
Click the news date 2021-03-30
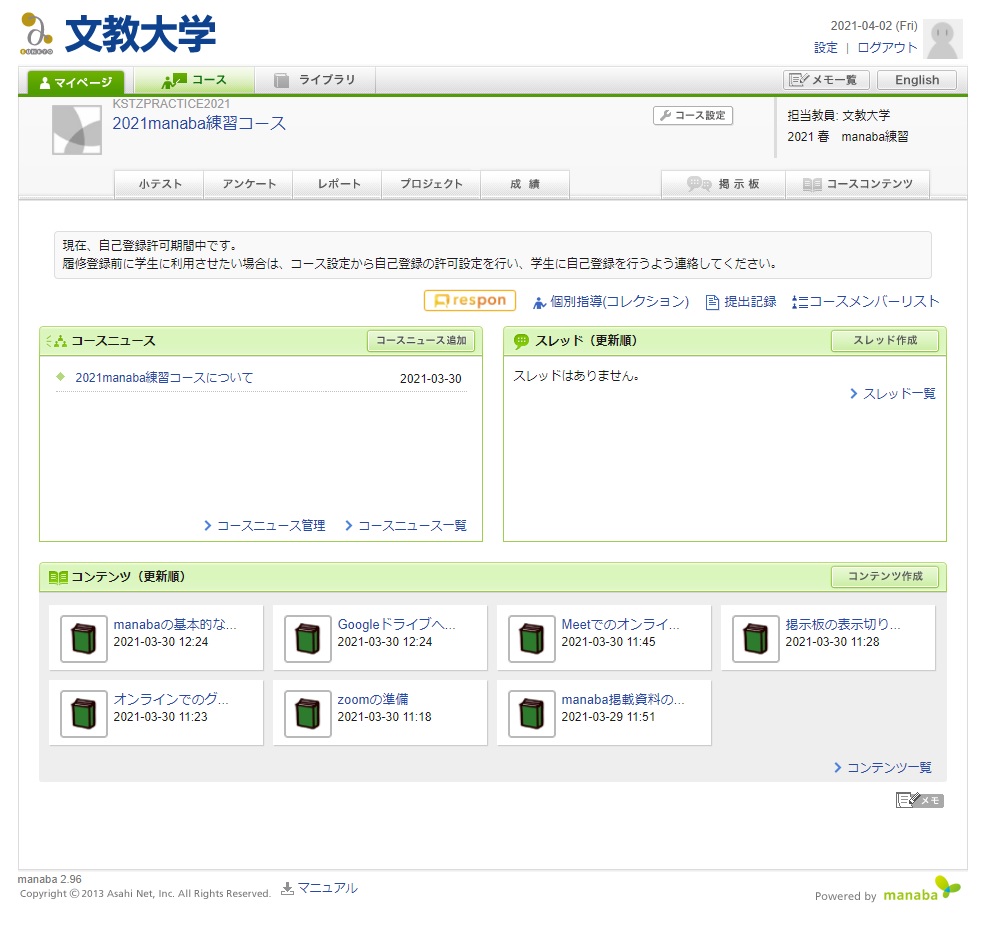tap(430, 379)
